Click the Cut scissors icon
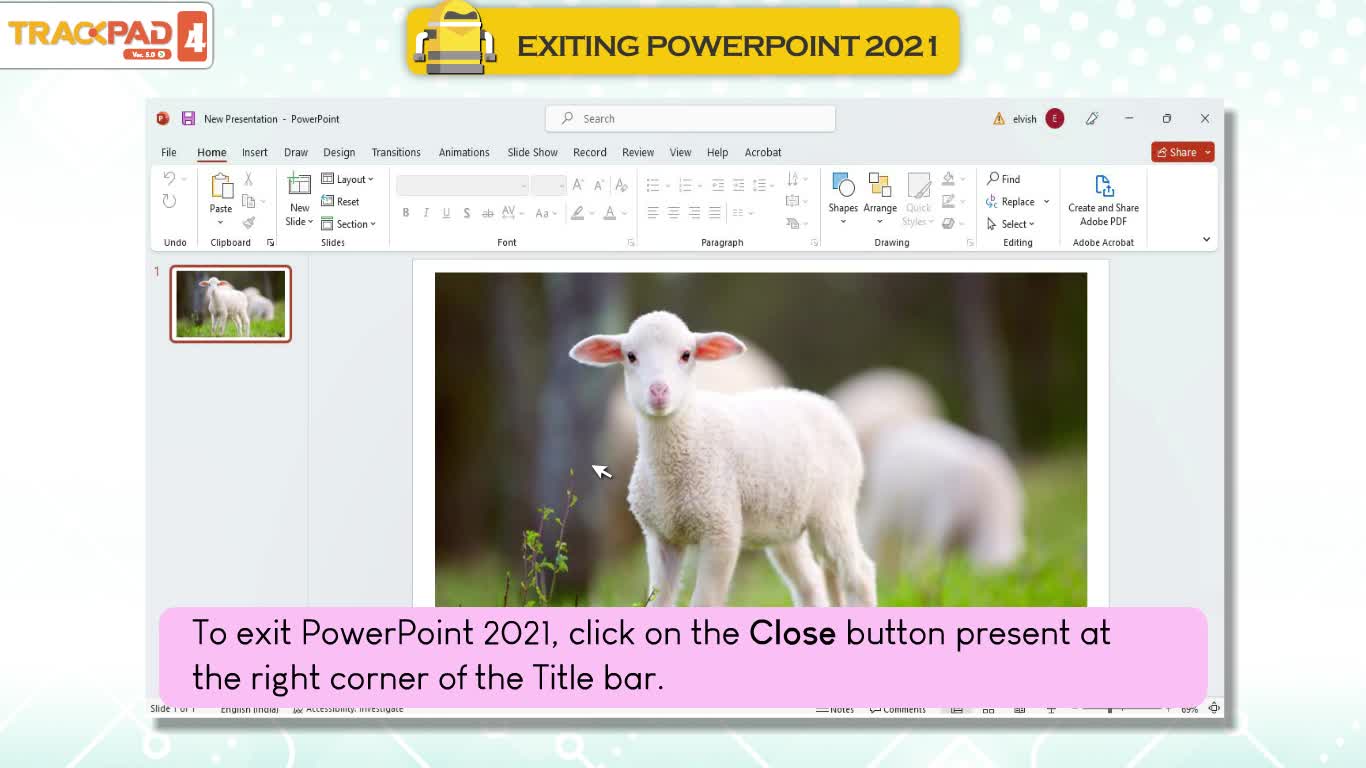The height and width of the screenshot is (768, 1366). pos(248,179)
